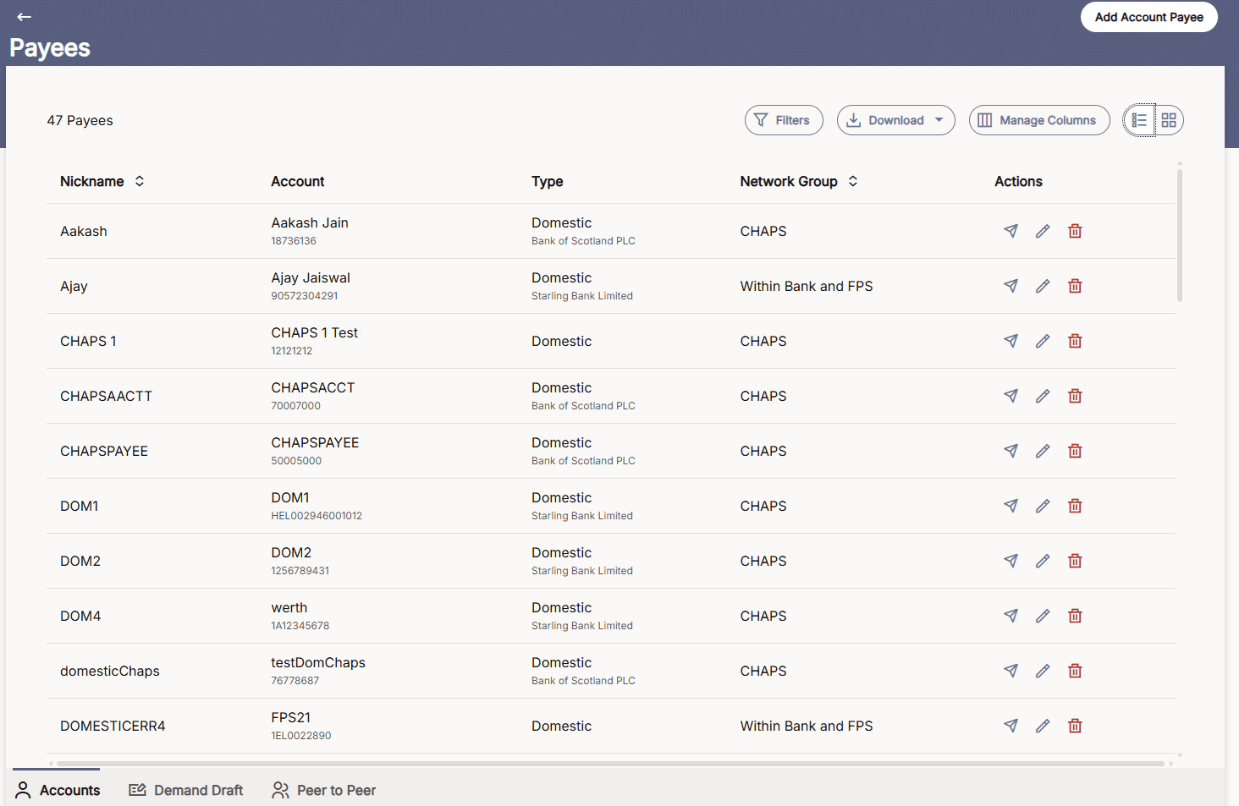Open the Filters panel

coord(784,120)
